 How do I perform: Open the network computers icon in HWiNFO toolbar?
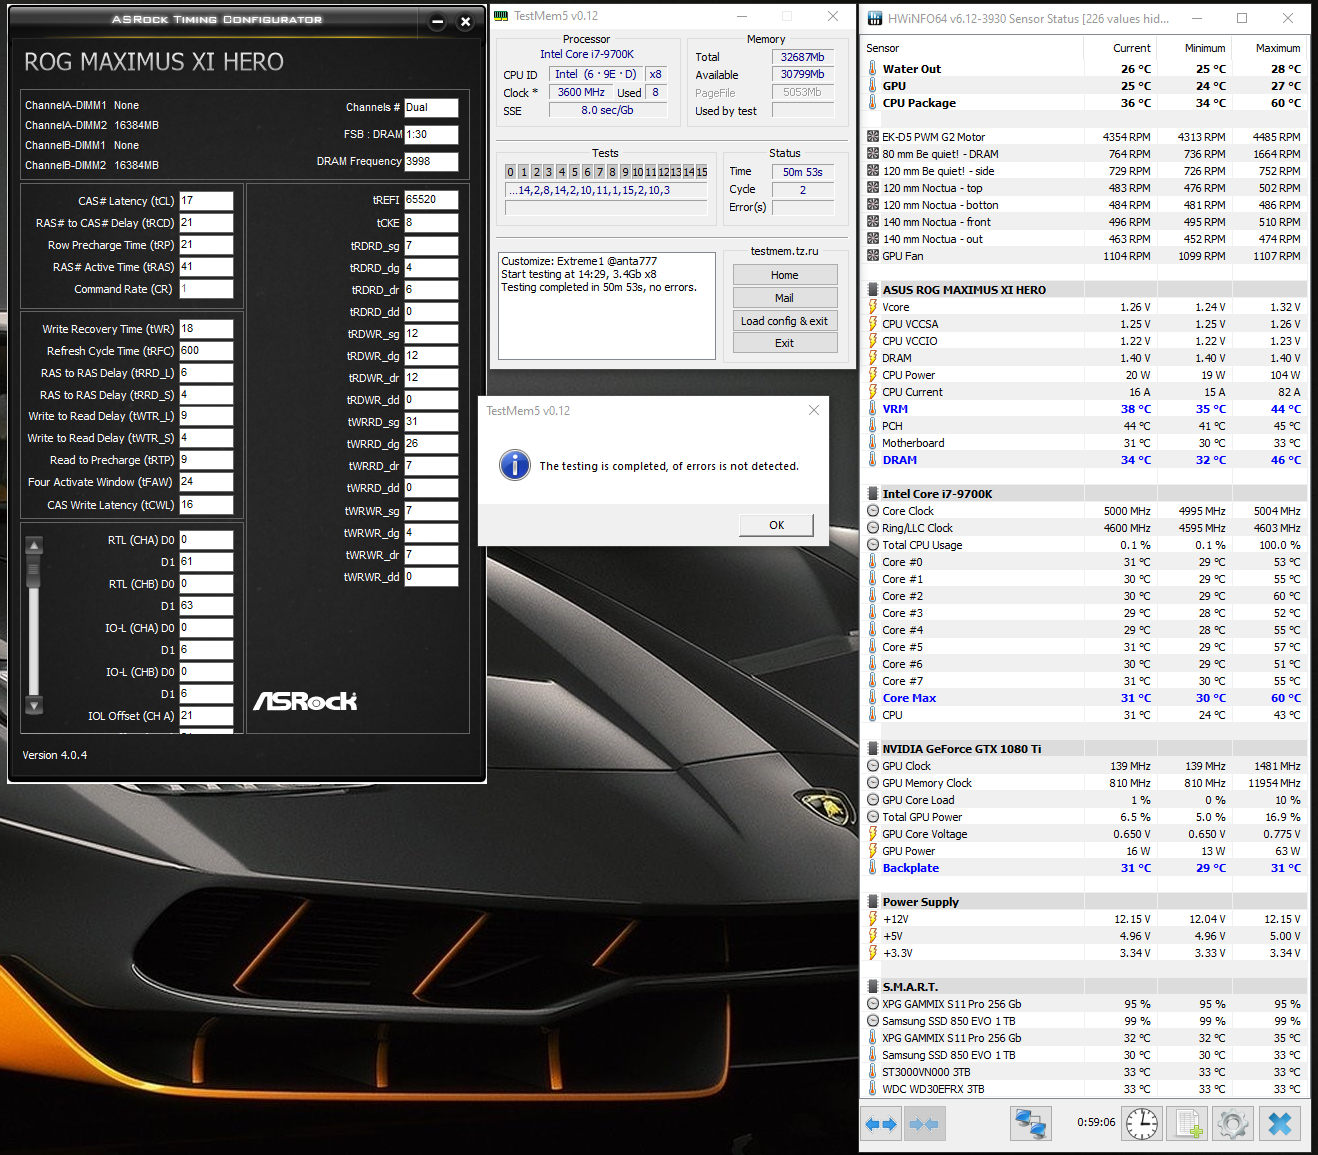pos(1030,1124)
